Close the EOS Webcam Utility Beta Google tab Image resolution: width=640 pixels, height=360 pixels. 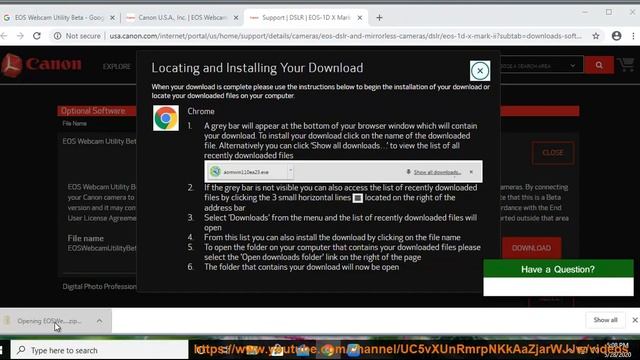coord(113,18)
